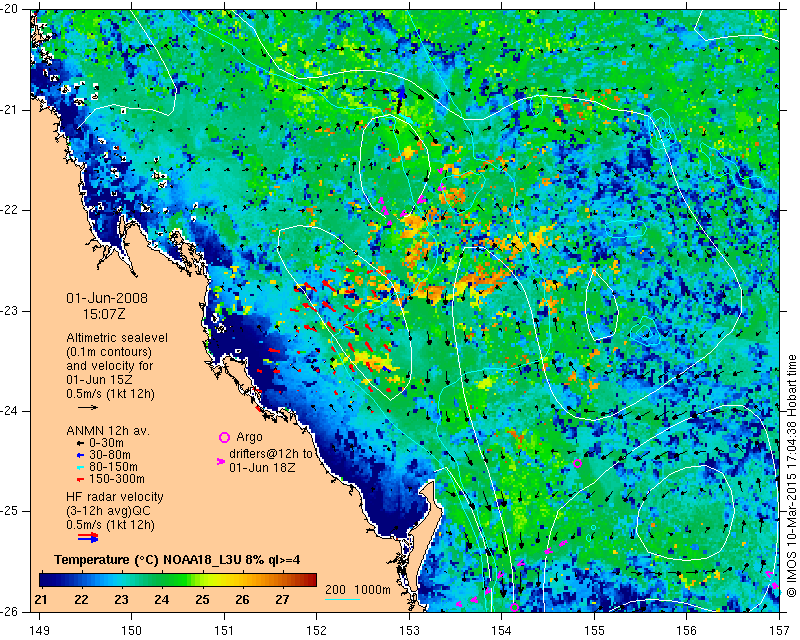Click the green 24°C section of colorbar
This screenshot has height=640, width=800.
coord(162,580)
